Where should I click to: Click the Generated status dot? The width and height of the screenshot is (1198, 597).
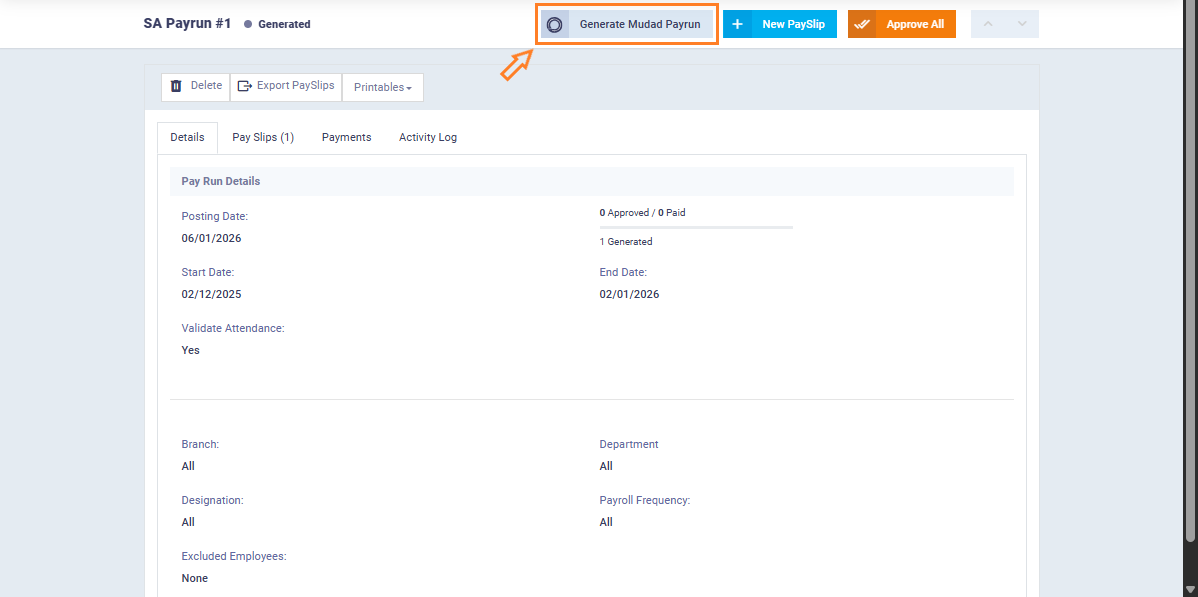tap(248, 24)
